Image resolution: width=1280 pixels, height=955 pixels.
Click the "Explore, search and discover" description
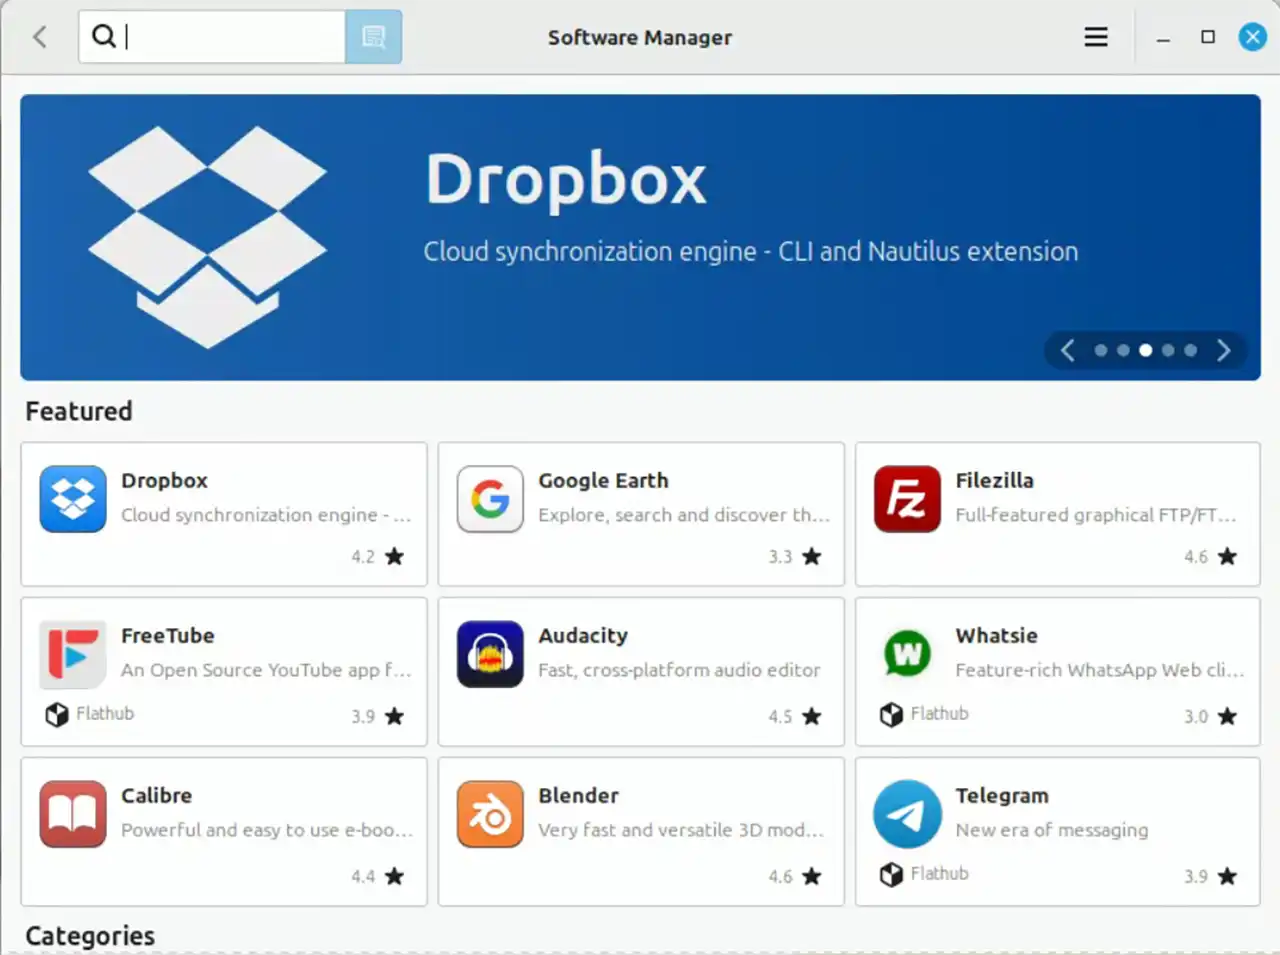point(684,515)
